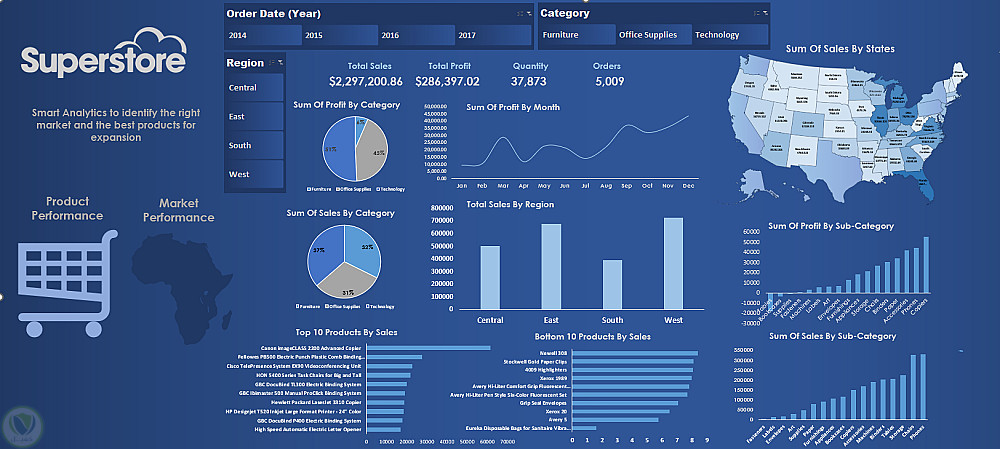
Task: Toggle multi-select on the Order Date slicer
Action: click(519, 13)
